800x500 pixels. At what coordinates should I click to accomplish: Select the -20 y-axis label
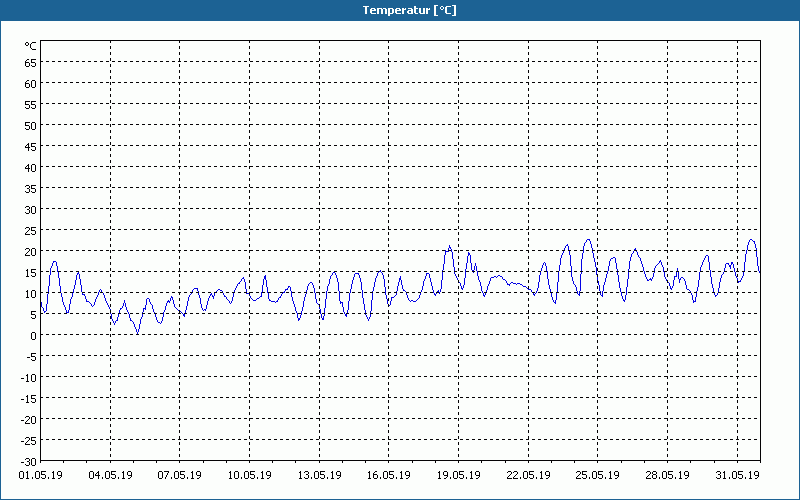(x=29, y=420)
